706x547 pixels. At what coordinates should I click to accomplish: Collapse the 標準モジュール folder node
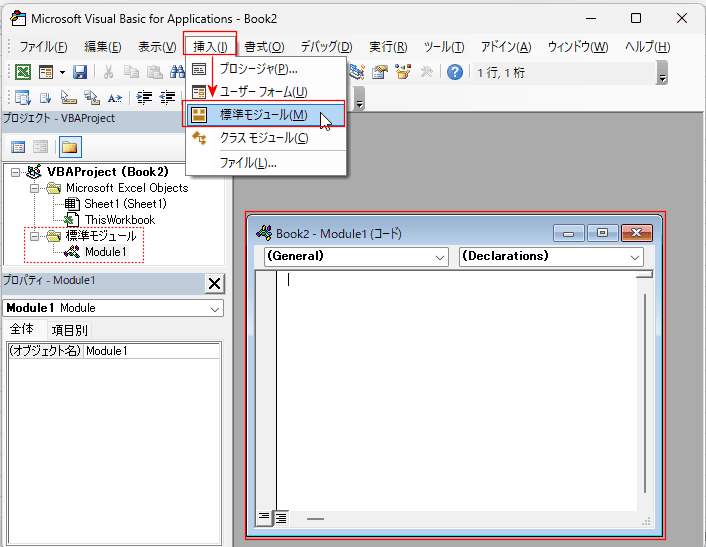coord(34,236)
